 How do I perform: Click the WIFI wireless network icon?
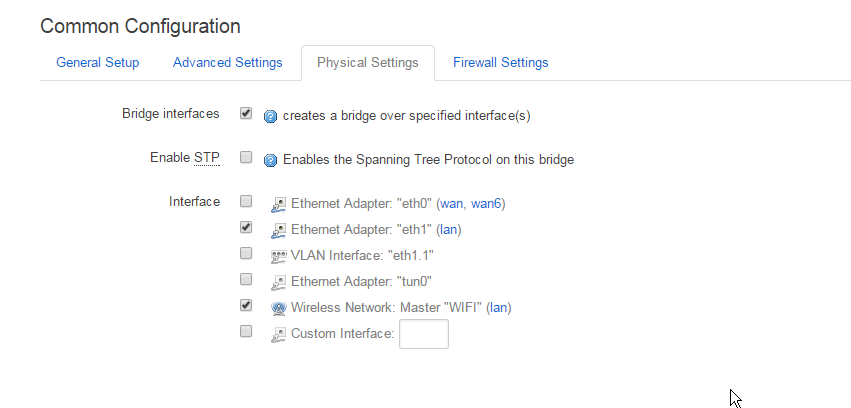coord(279,308)
